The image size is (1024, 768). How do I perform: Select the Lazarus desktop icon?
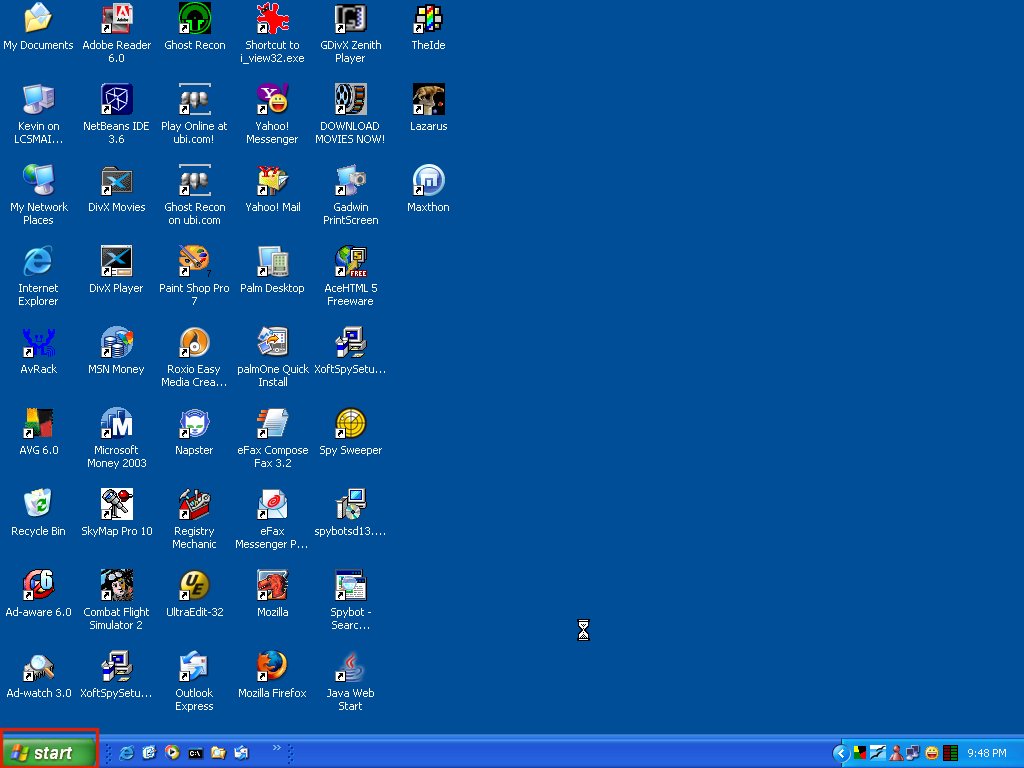pos(428,99)
